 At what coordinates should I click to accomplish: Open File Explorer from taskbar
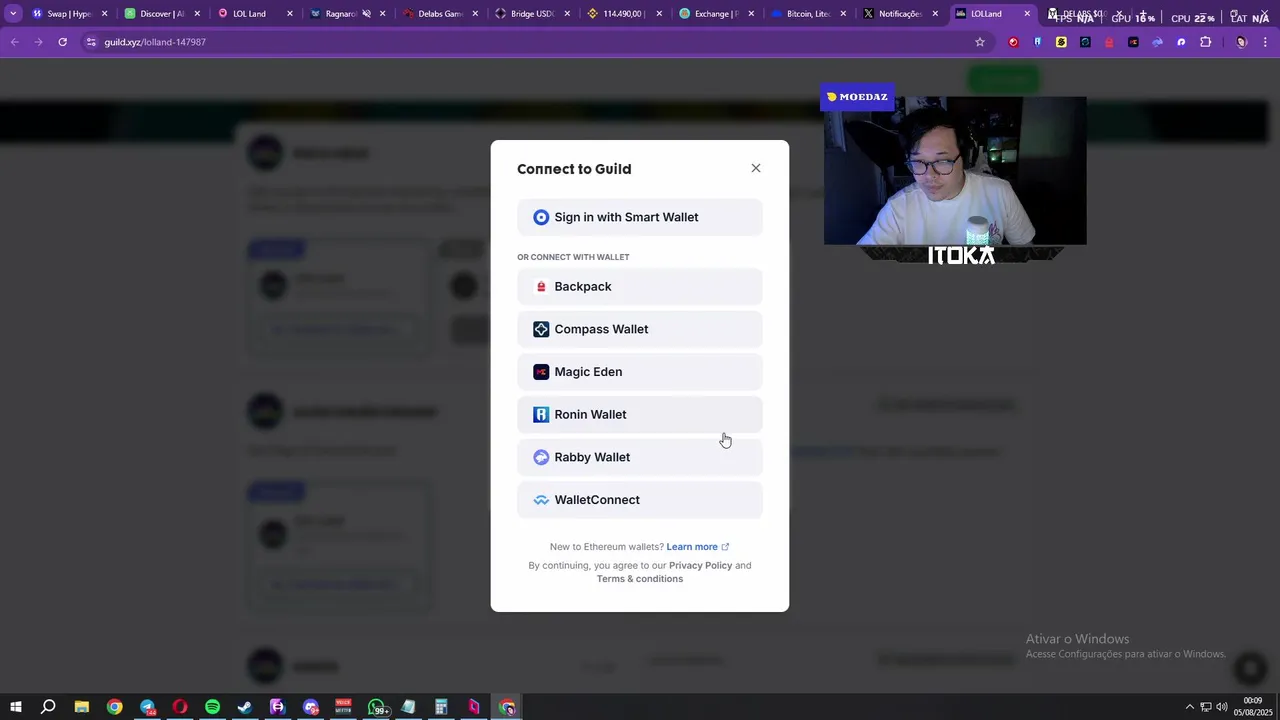coord(82,707)
